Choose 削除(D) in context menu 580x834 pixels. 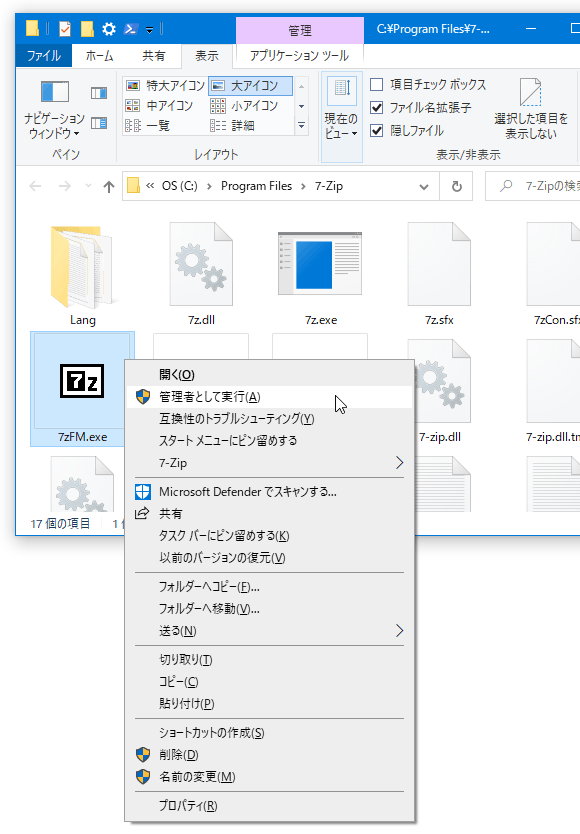pos(270,755)
